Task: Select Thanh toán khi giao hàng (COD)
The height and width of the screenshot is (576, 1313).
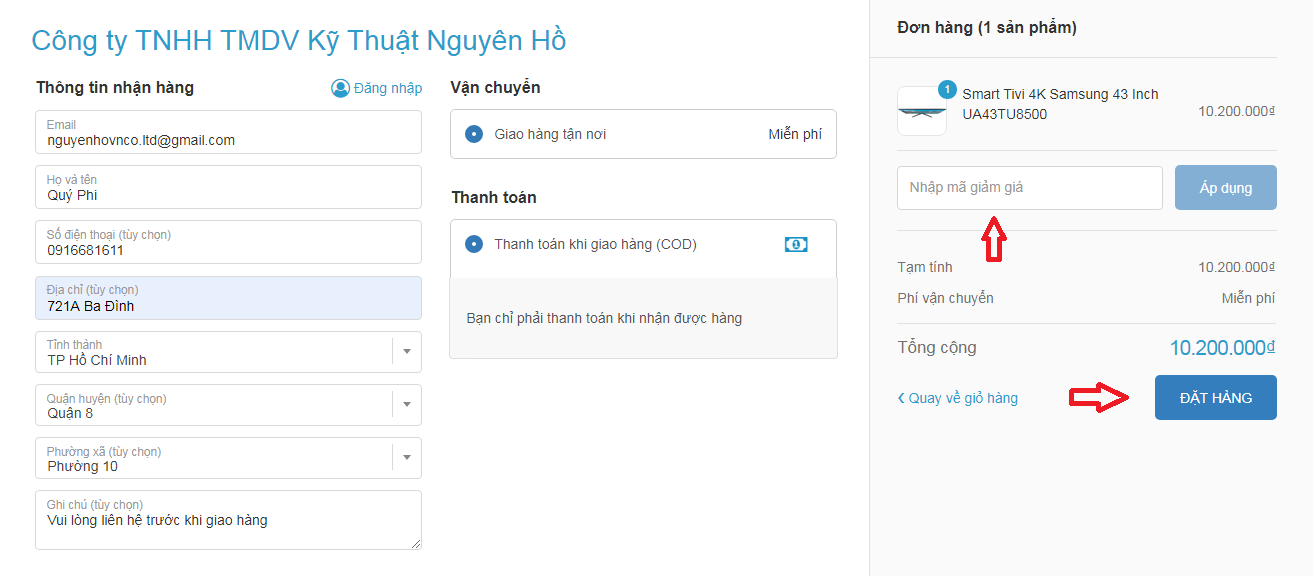Action: [x=474, y=244]
